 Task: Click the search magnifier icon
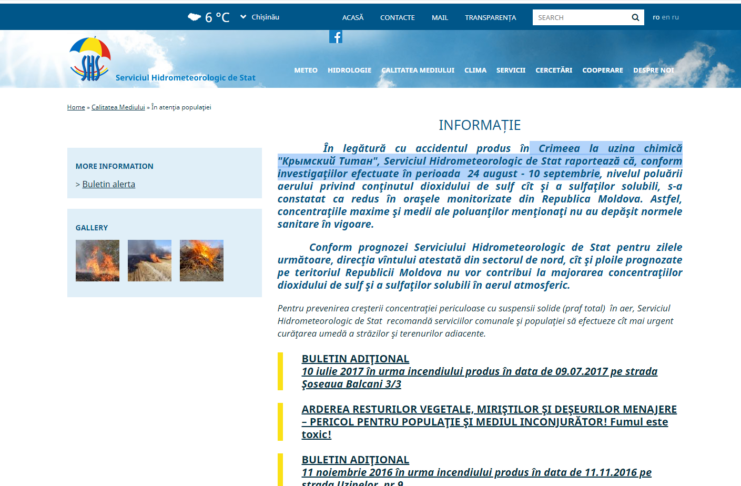[635, 17]
